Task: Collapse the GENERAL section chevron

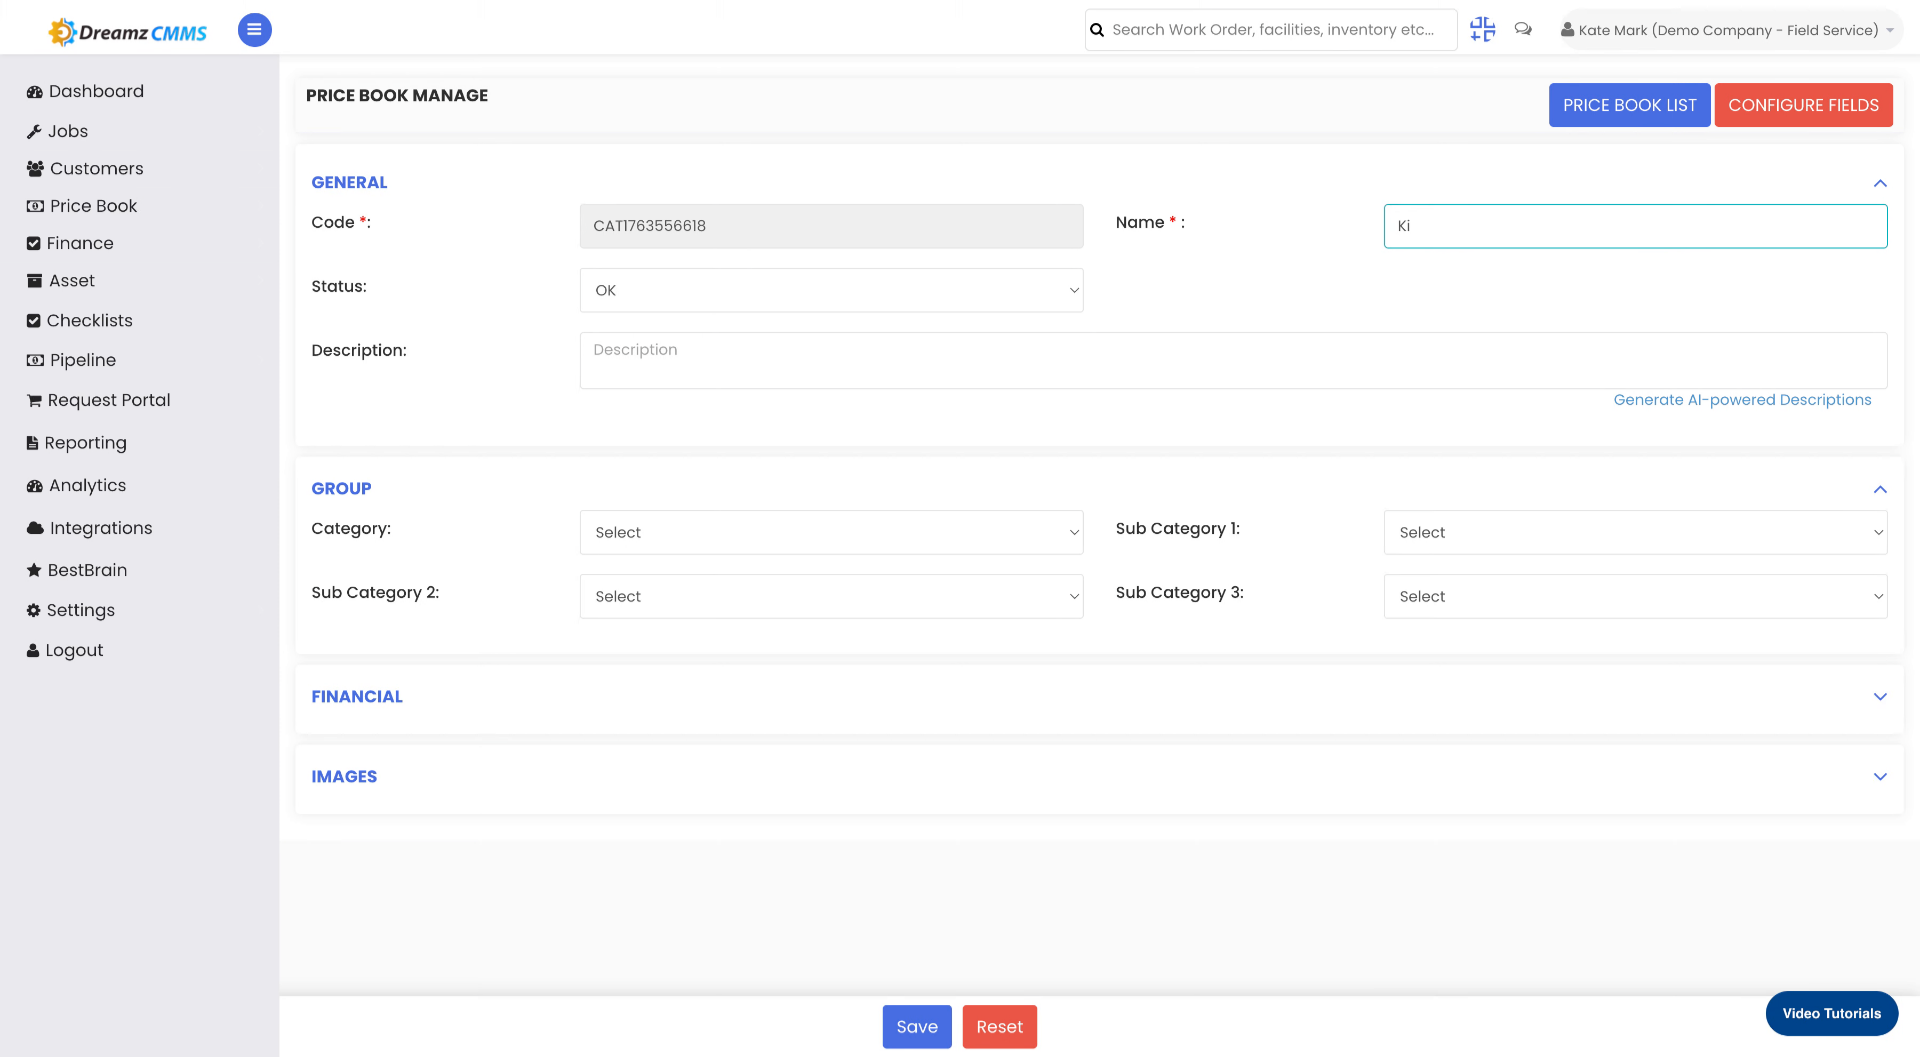Action: pos(1880,183)
